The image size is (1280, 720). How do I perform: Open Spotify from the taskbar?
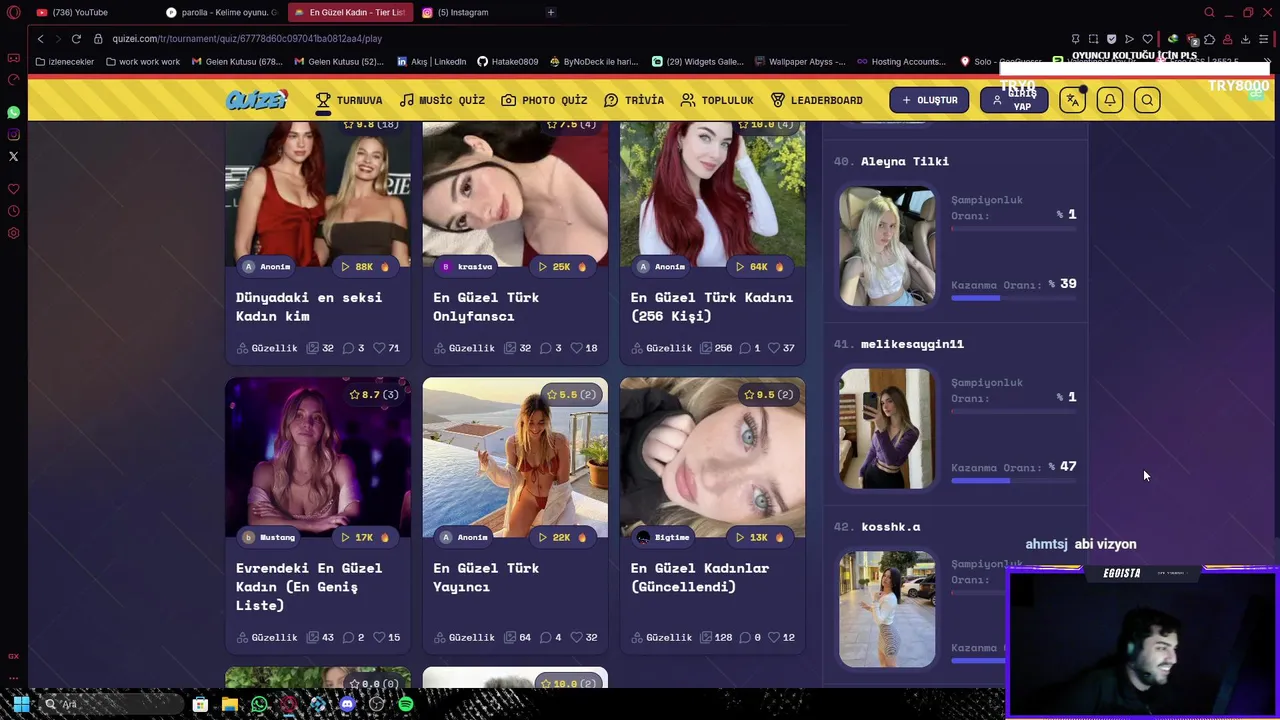[405, 704]
